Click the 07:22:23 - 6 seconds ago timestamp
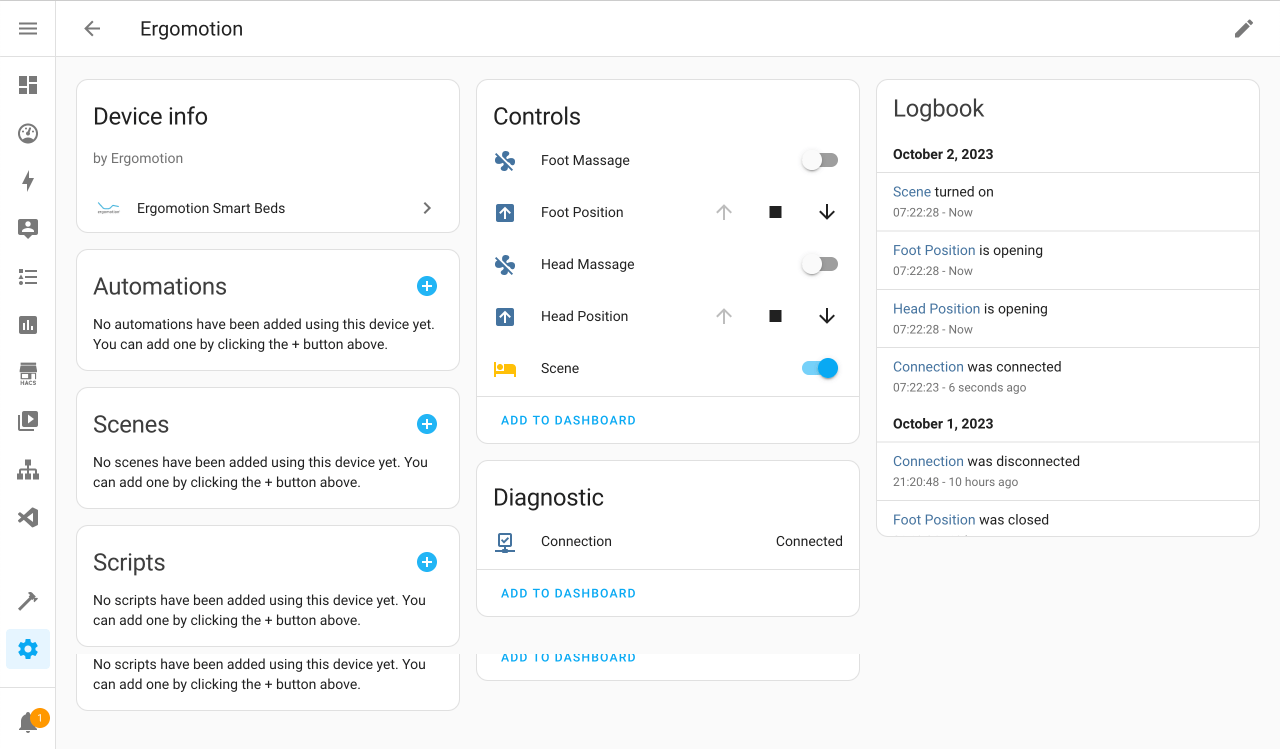Screen dimensions: 1280x749 click(x=960, y=387)
